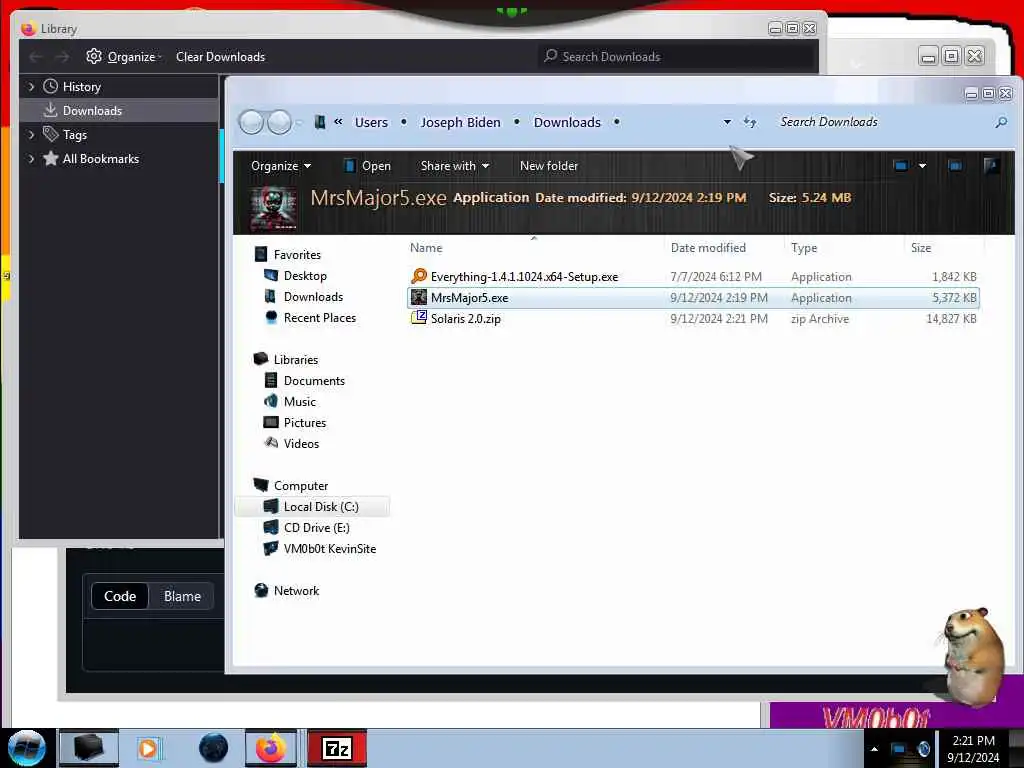This screenshot has width=1024, height=768.
Task: Select Computer in navigation pane
Action: point(301,486)
